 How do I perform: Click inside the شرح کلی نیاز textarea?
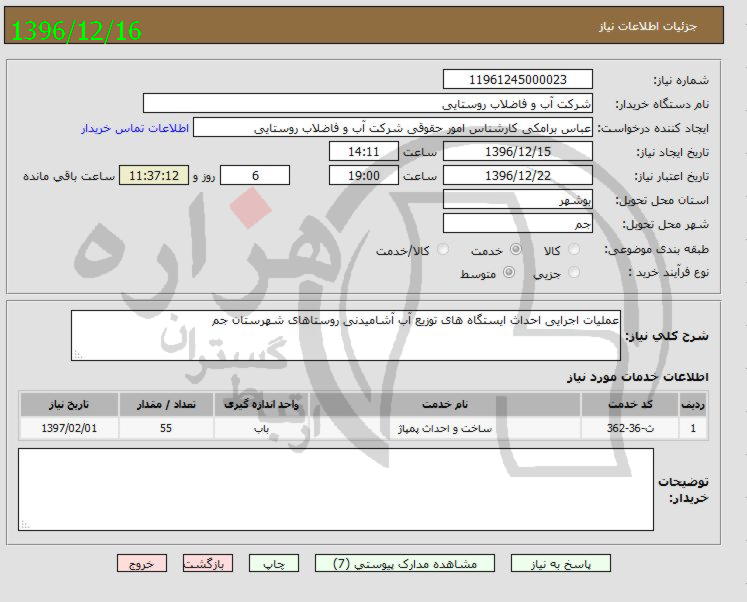(346, 335)
